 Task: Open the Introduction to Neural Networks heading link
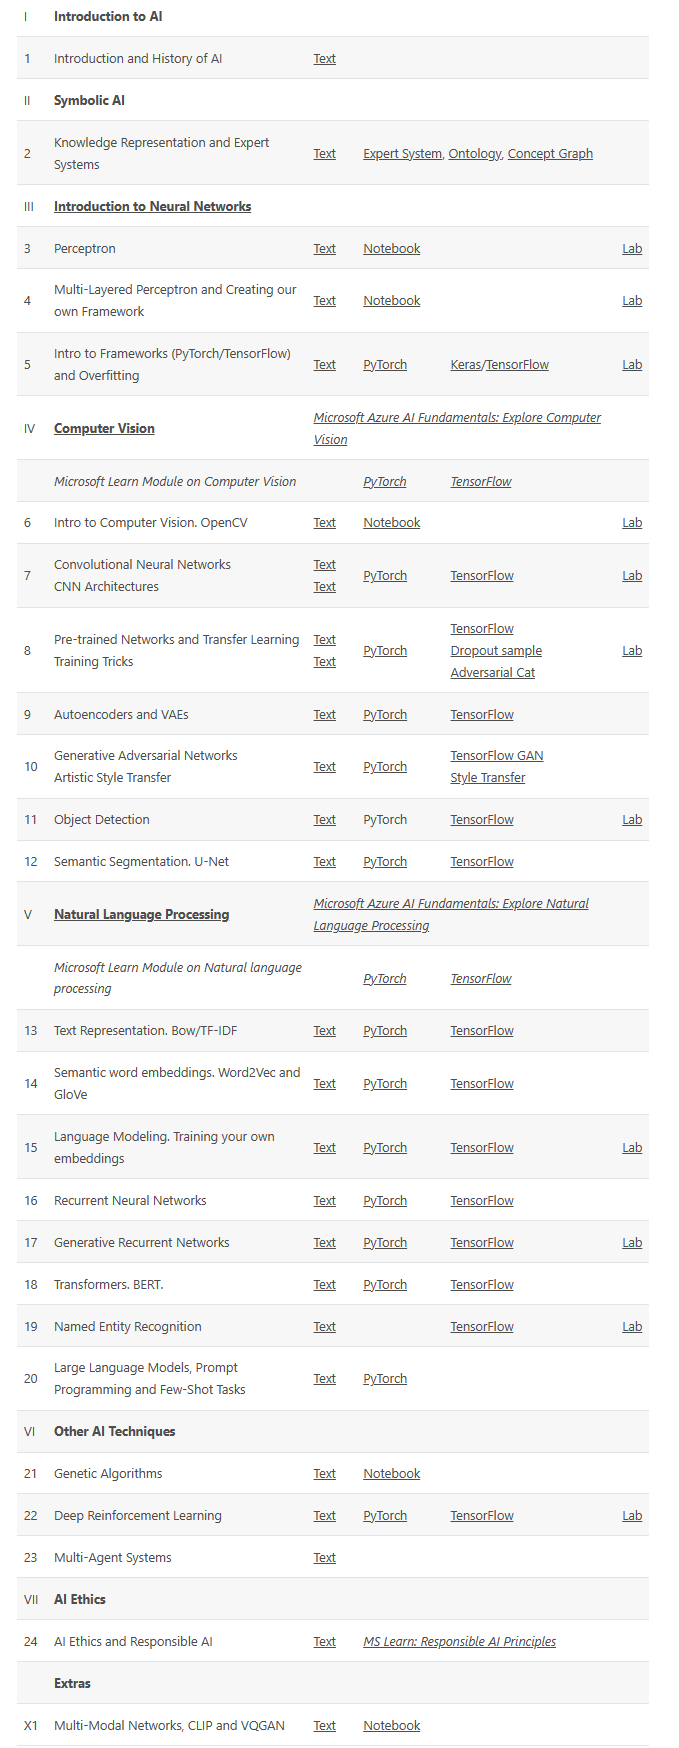click(152, 207)
